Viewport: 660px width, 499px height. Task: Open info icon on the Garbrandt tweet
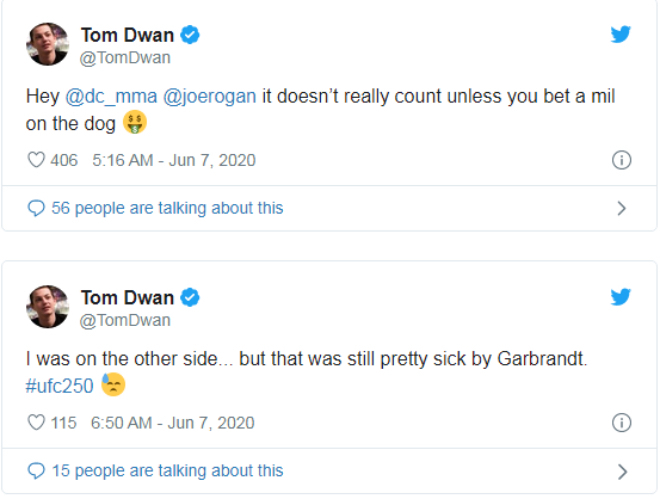pyautogui.click(x=621, y=422)
